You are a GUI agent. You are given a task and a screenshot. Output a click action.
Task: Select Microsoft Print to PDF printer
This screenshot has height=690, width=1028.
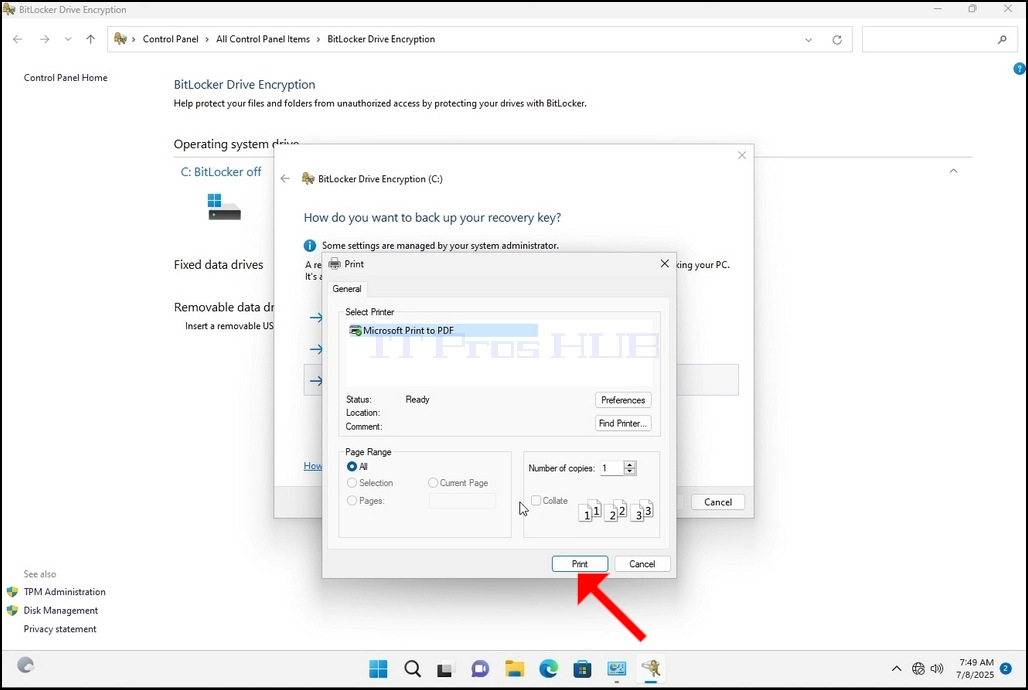click(x=443, y=331)
